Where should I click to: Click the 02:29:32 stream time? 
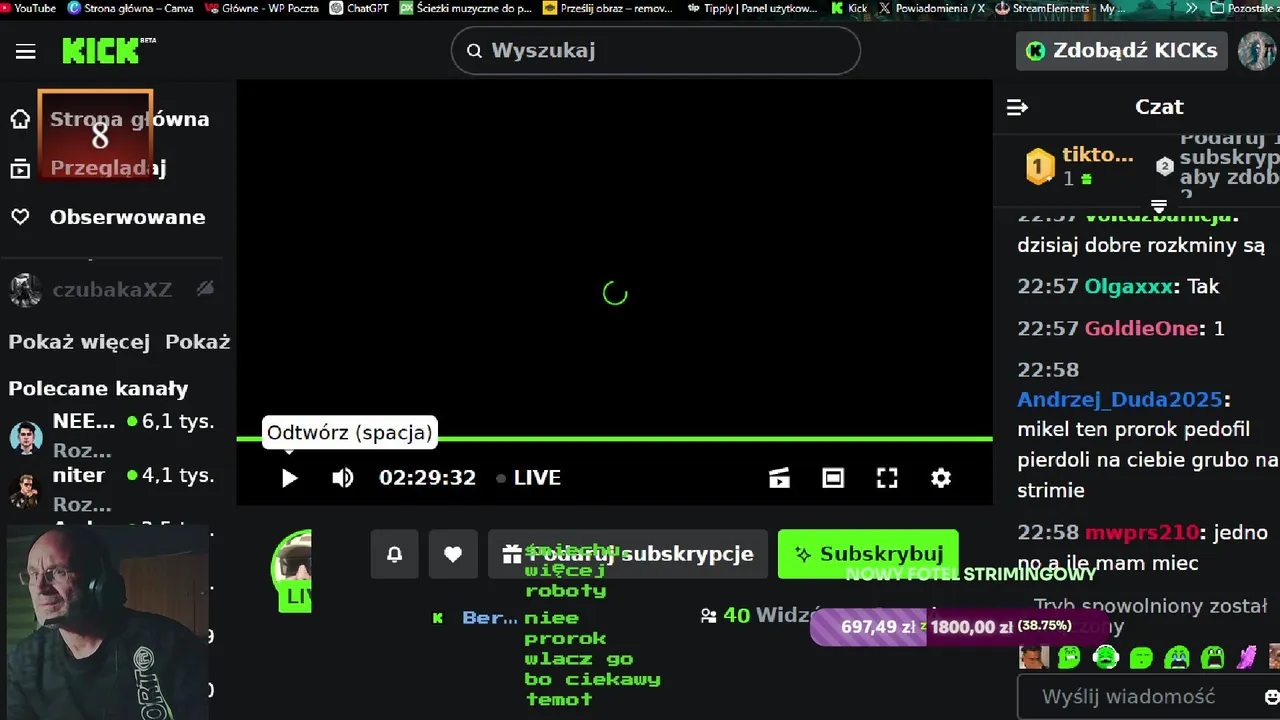tap(427, 478)
